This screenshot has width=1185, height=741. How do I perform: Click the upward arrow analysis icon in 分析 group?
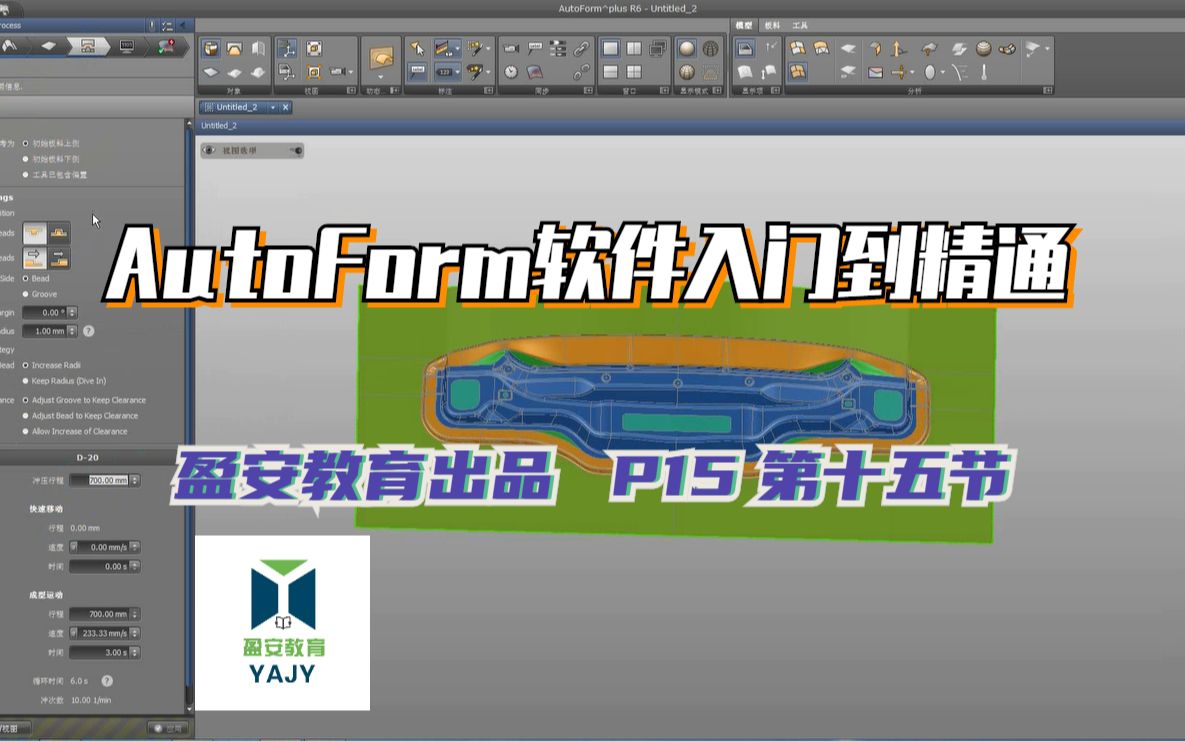click(896, 48)
